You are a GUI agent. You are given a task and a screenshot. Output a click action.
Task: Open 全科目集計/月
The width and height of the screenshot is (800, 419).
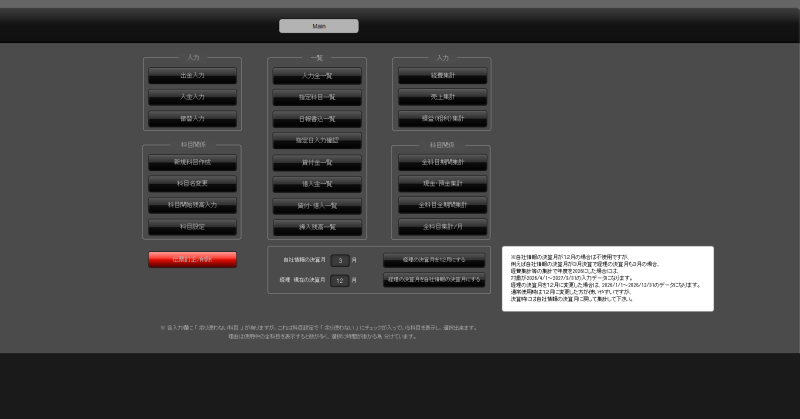pyautogui.click(x=442, y=227)
